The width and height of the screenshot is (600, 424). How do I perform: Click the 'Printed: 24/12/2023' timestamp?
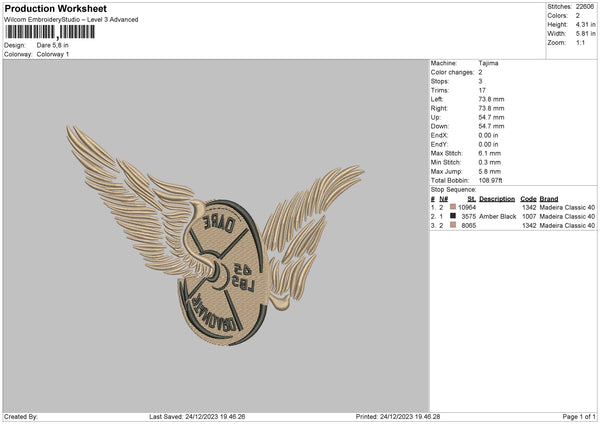pyautogui.click(x=398, y=416)
